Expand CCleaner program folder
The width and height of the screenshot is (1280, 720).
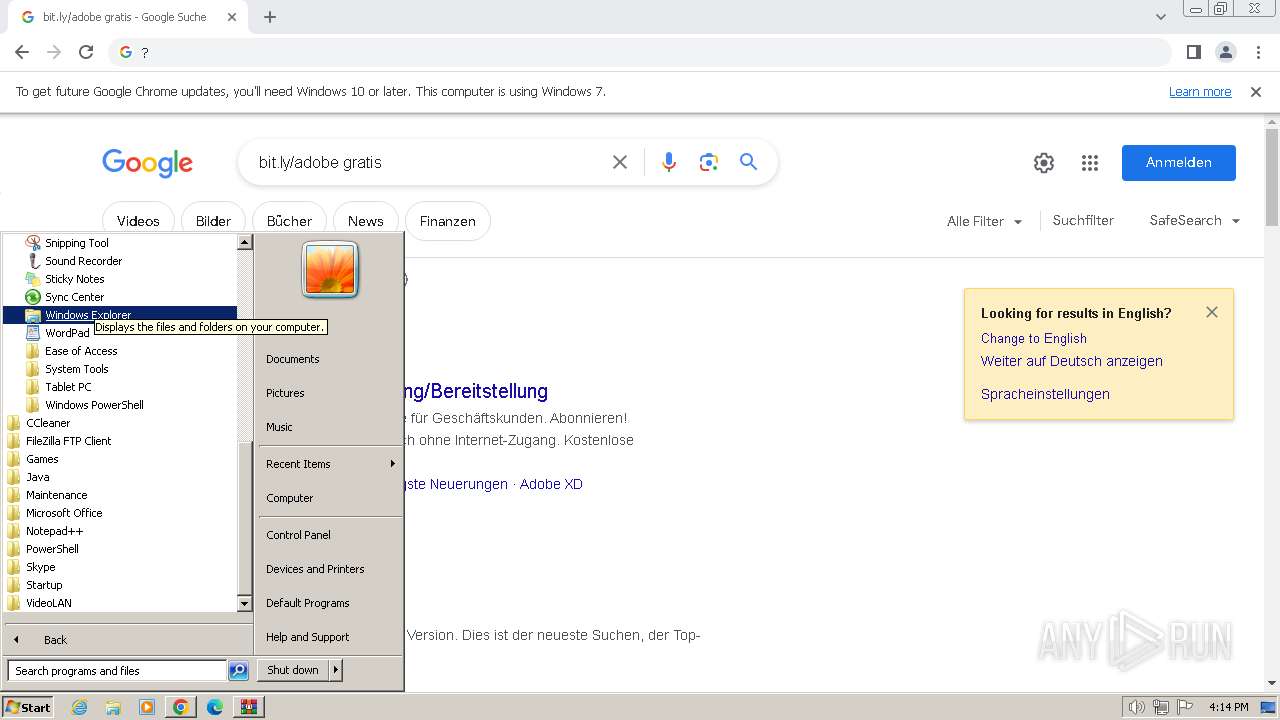[x=48, y=423]
